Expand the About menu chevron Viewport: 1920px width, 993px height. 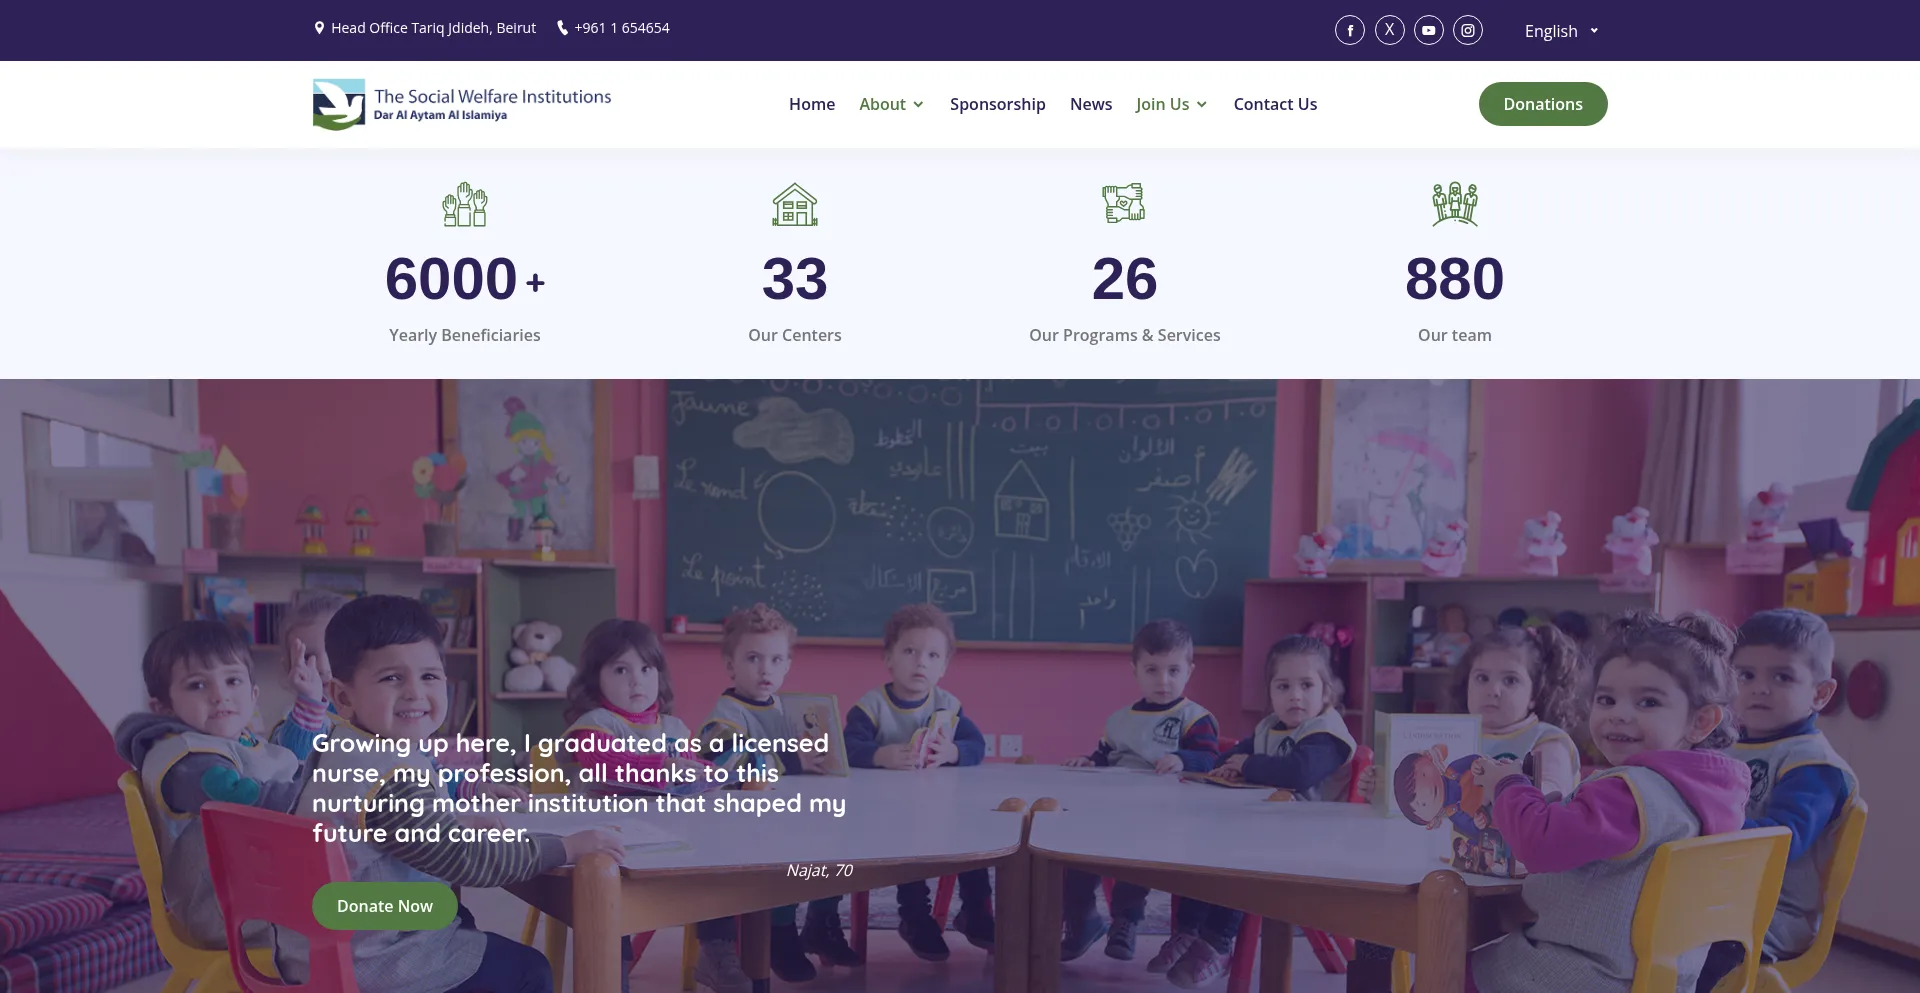[918, 104]
